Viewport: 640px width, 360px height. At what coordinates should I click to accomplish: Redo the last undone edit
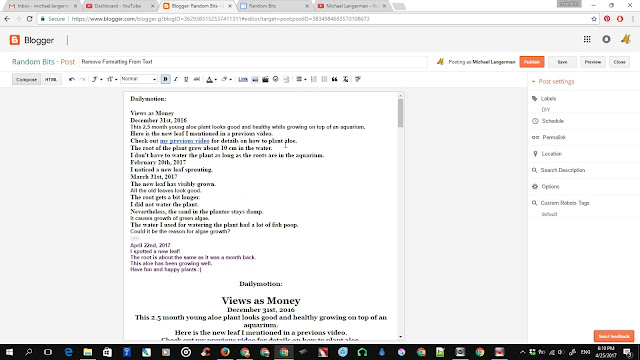coord(82,79)
